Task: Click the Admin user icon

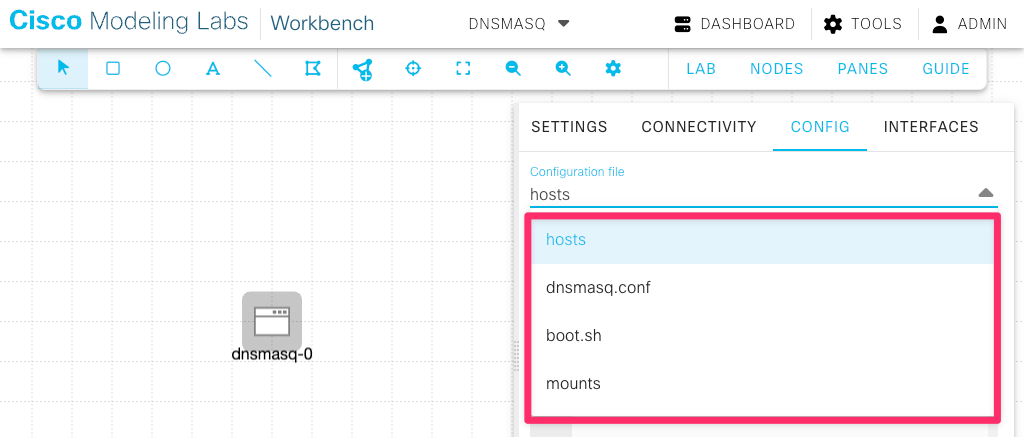Action: click(x=940, y=24)
